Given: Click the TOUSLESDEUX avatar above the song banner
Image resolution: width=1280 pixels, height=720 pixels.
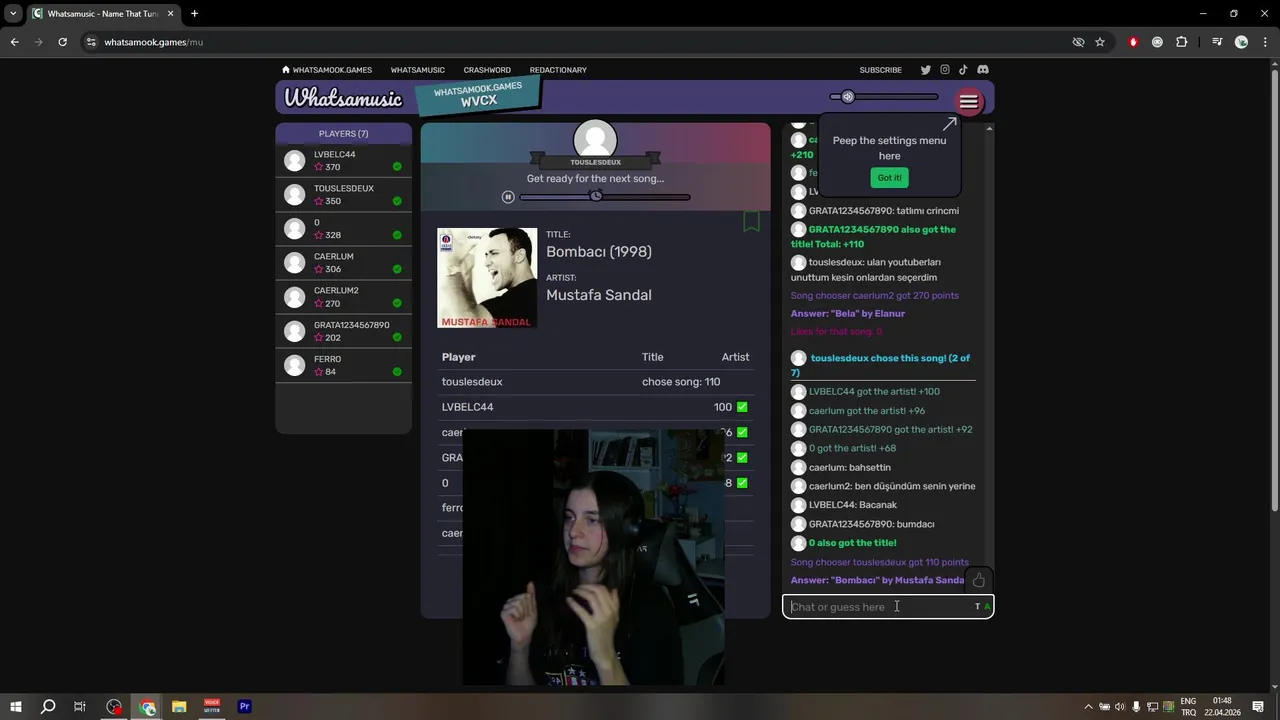Looking at the screenshot, I should (595, 141).
